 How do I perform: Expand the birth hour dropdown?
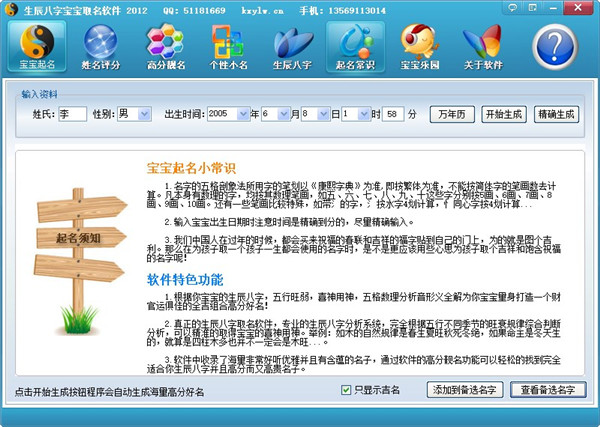(x=364, y=115)
